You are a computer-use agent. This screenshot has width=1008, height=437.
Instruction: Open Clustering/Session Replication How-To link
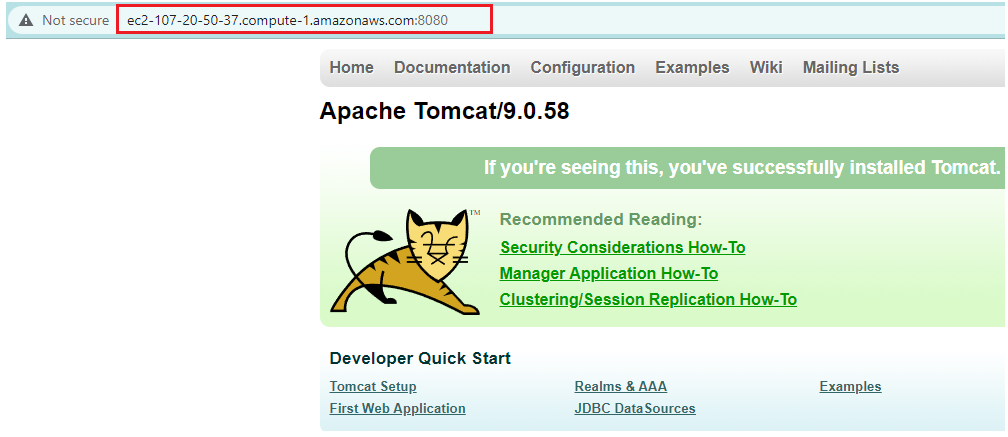(x=648, y=299)
